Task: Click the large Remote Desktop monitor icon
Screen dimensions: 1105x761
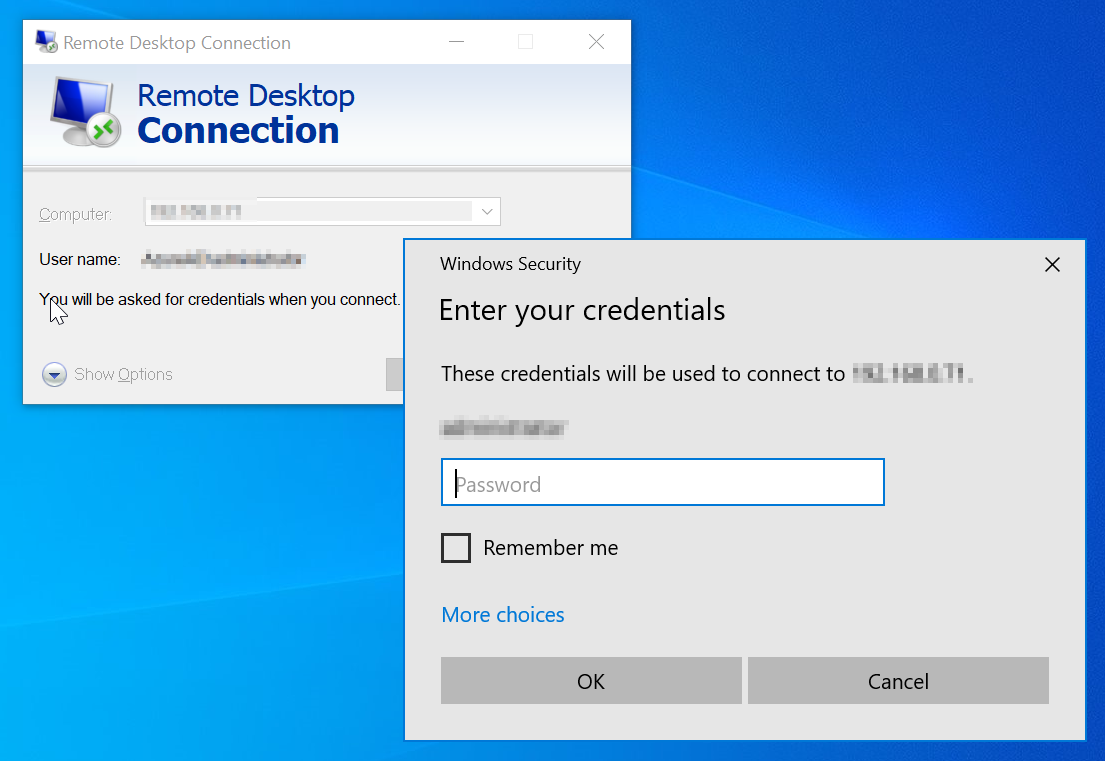Action: (x=85, y=112)
